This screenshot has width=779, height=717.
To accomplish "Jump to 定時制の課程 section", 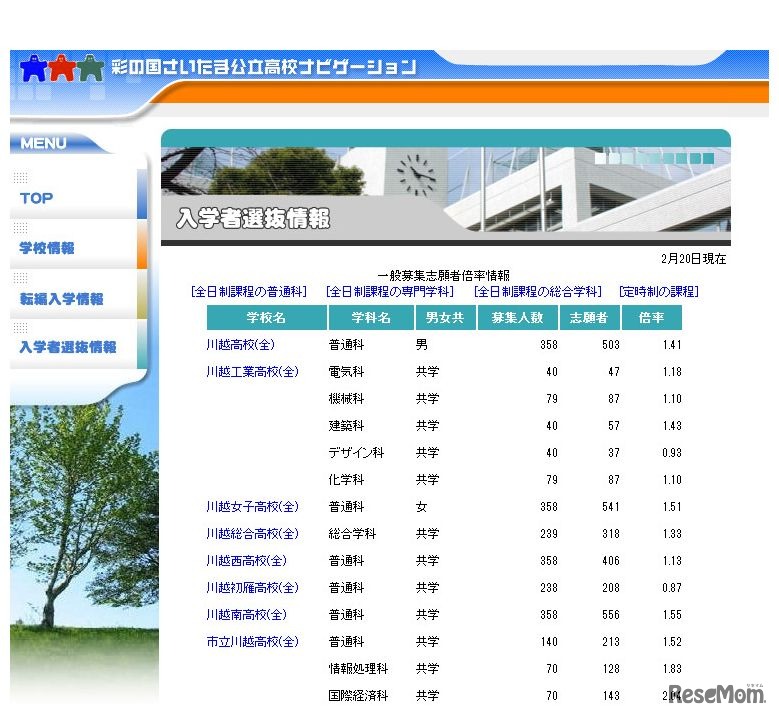I will click(659, 292).
